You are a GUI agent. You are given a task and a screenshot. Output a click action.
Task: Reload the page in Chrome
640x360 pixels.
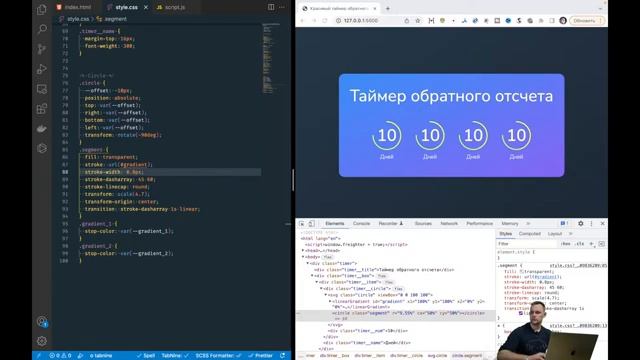pyautogui.click(x=325, y=20)
